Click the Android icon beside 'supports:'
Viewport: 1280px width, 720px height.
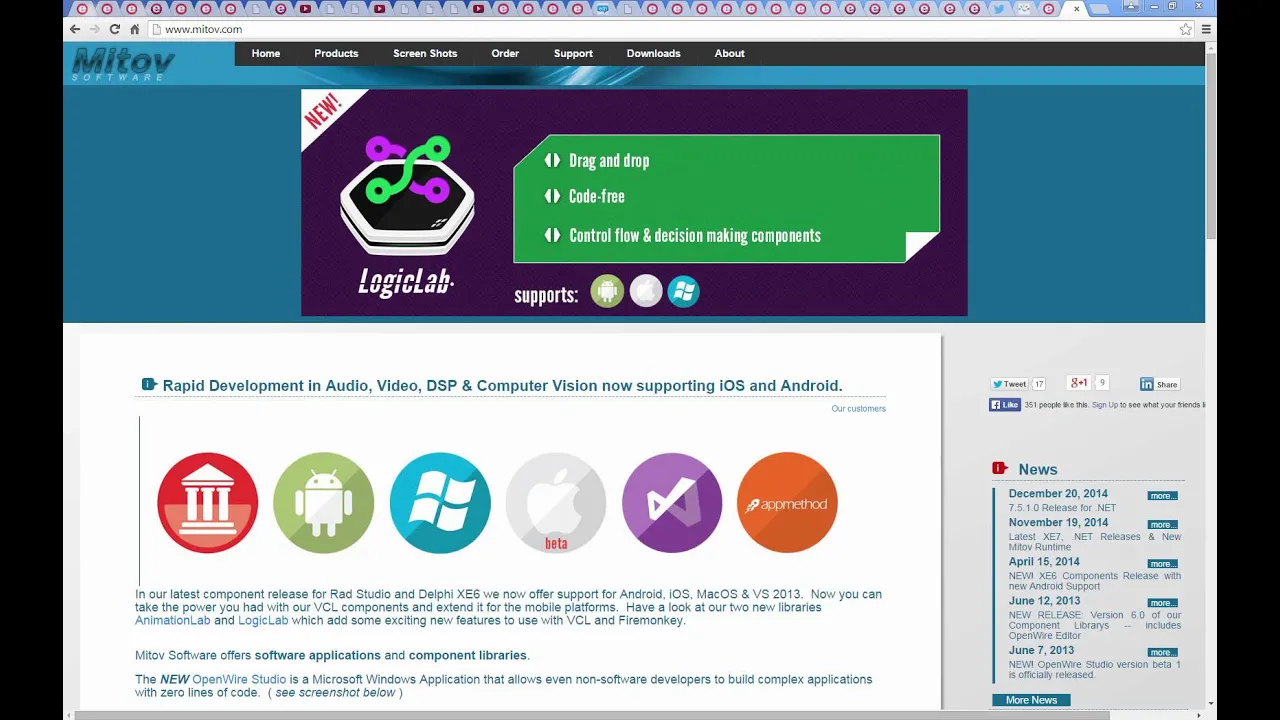(x=607, y=291)
